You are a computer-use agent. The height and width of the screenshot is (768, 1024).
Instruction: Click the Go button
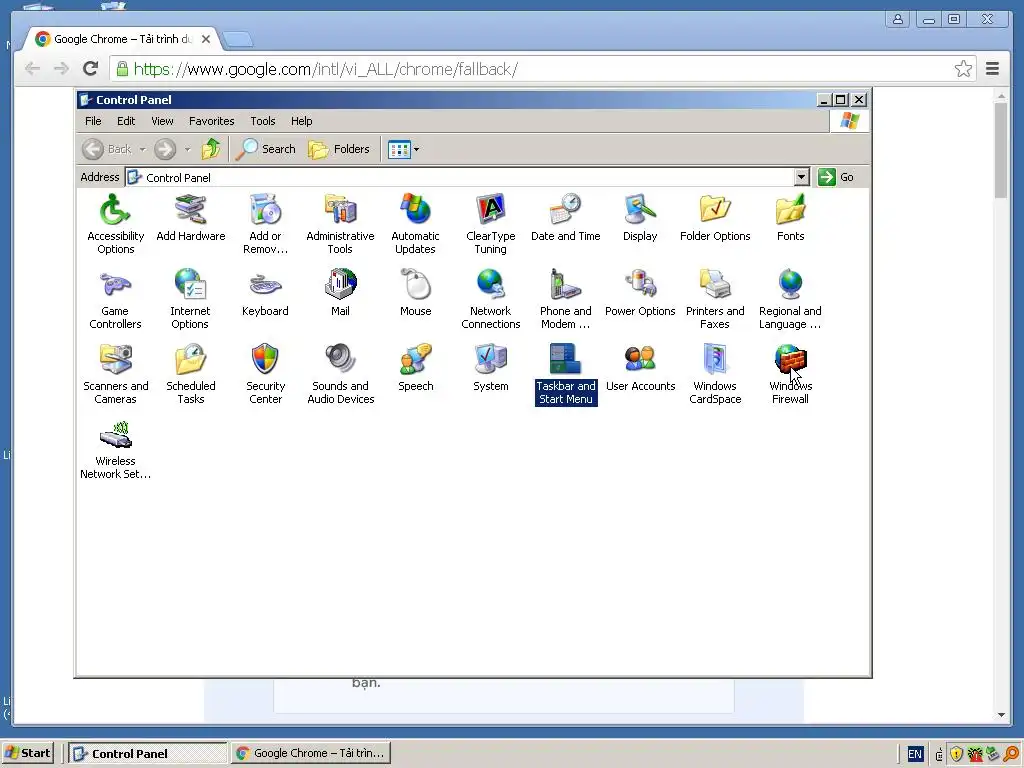click(837, 177)
